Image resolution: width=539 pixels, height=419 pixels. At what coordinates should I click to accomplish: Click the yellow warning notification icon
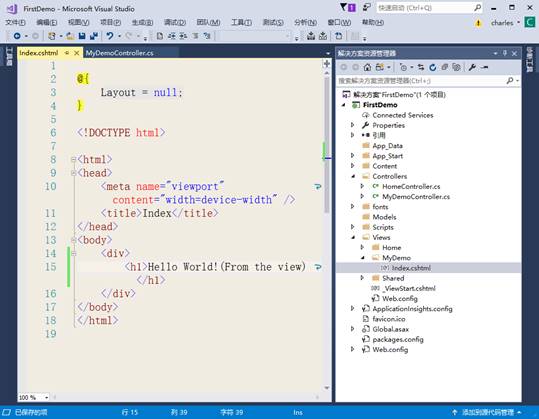pos(478,23)
